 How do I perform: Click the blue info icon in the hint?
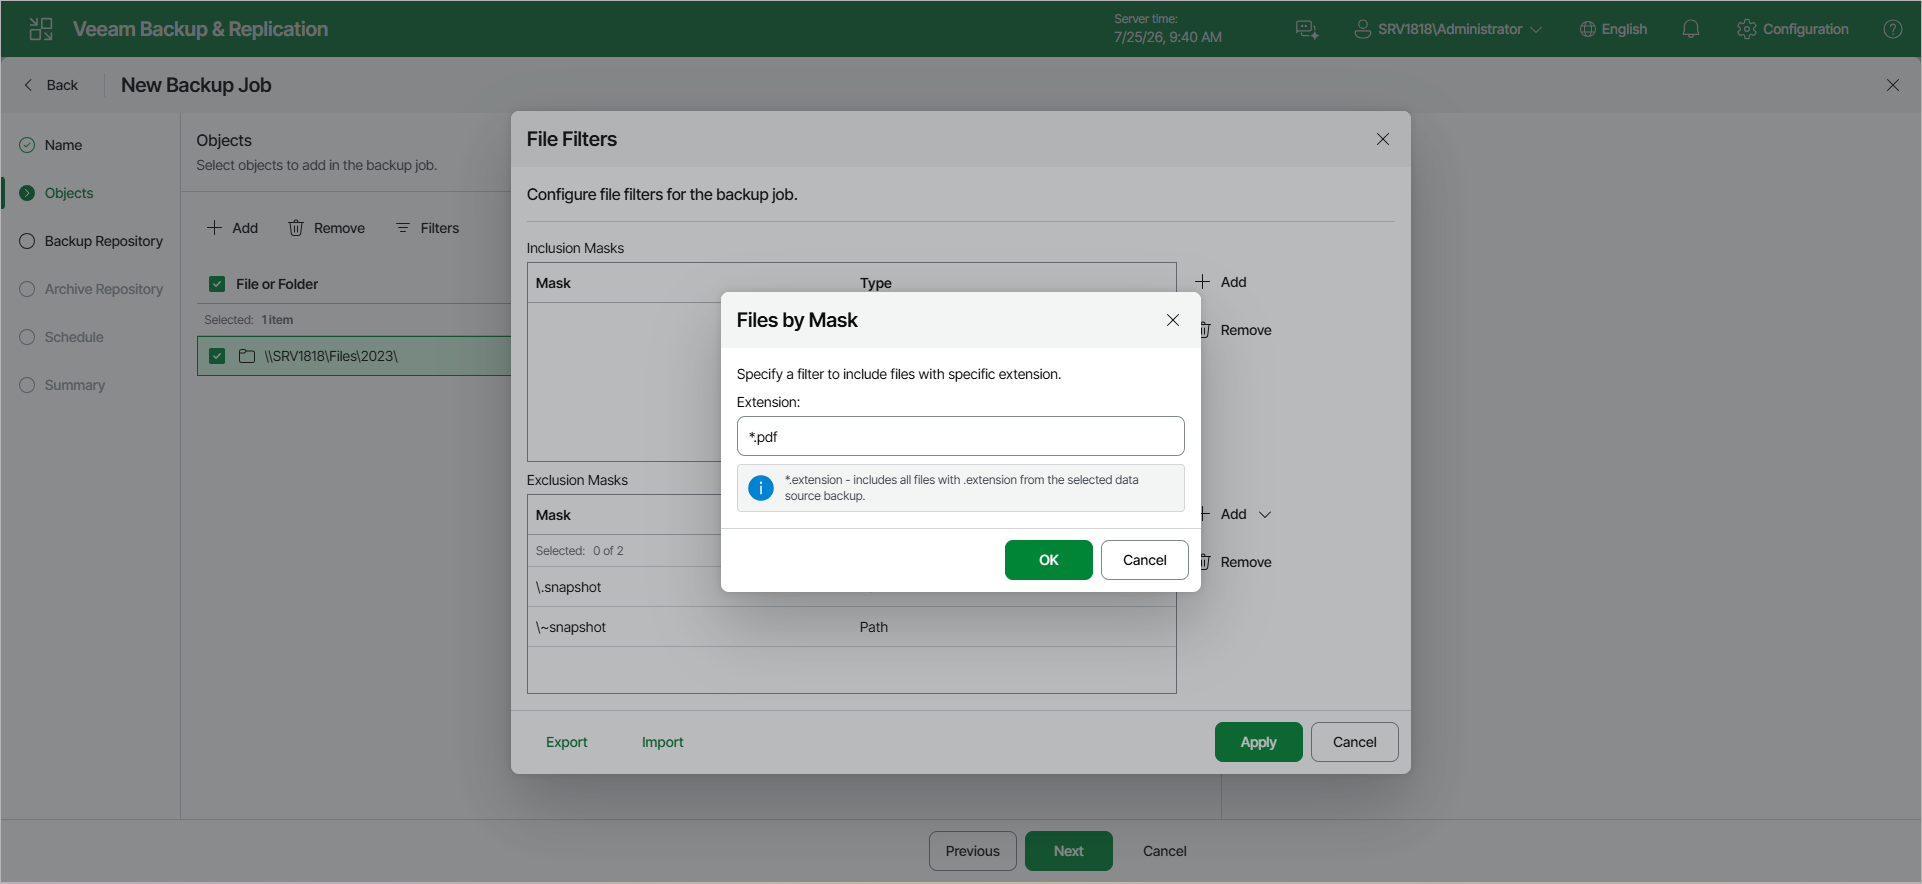pyautogui.click(x=761, y=488)
